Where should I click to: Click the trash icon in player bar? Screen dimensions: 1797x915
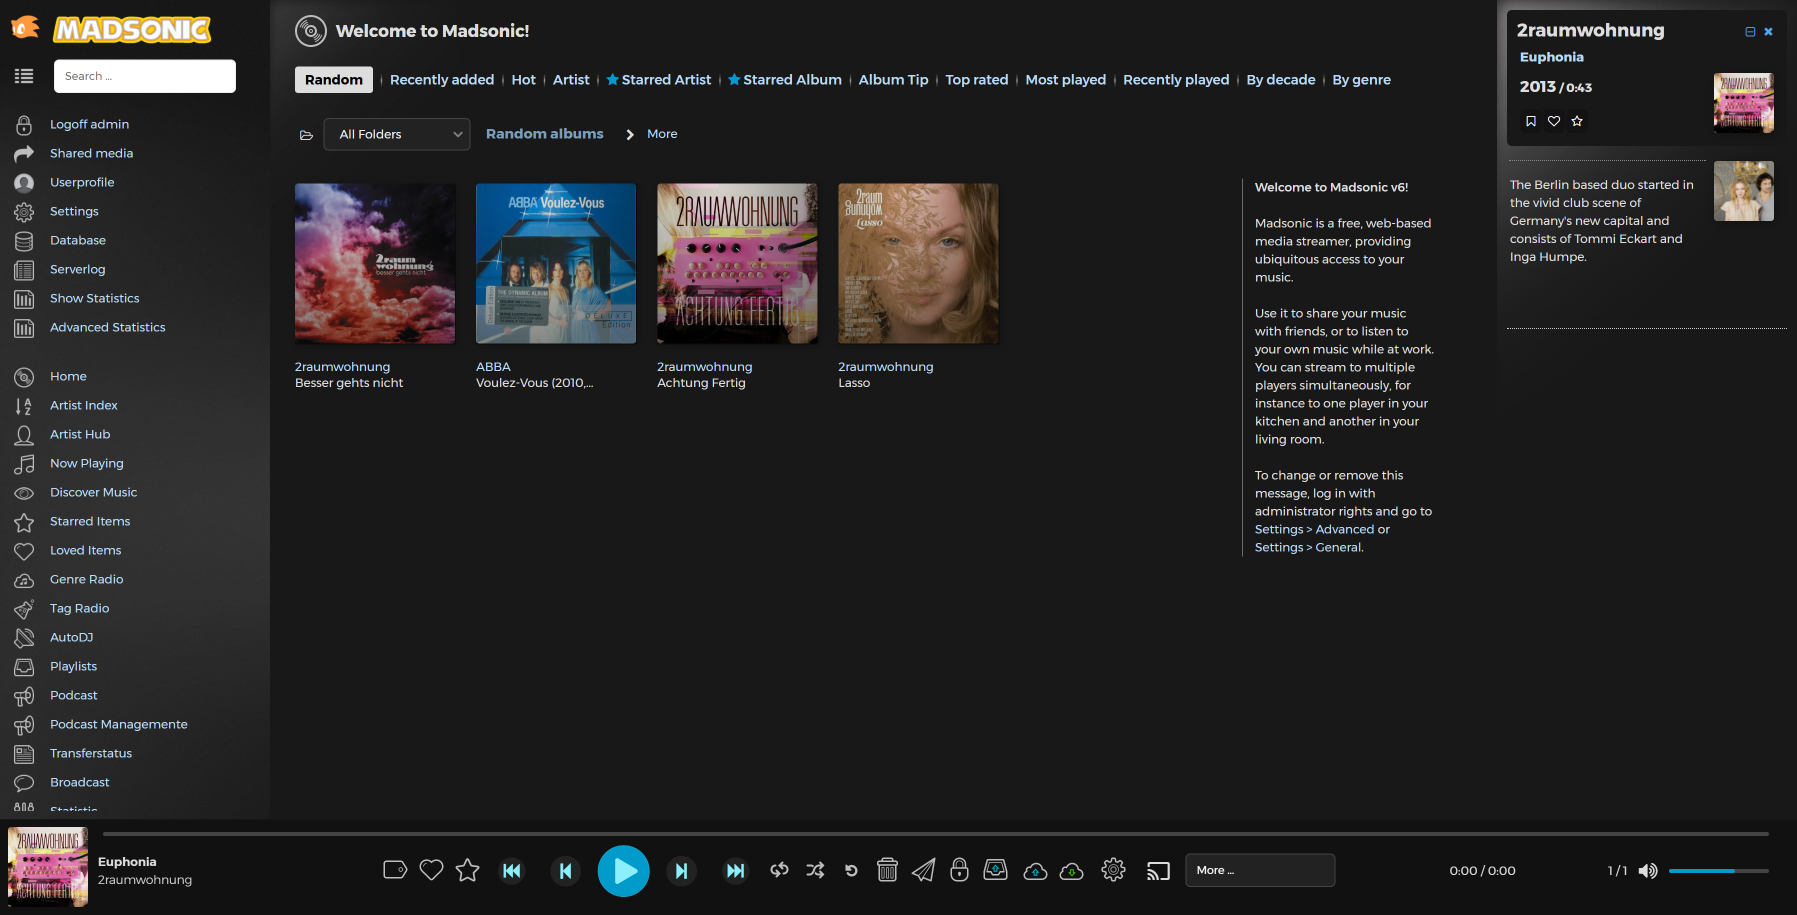pyautogui.click(x=887, y=870)
